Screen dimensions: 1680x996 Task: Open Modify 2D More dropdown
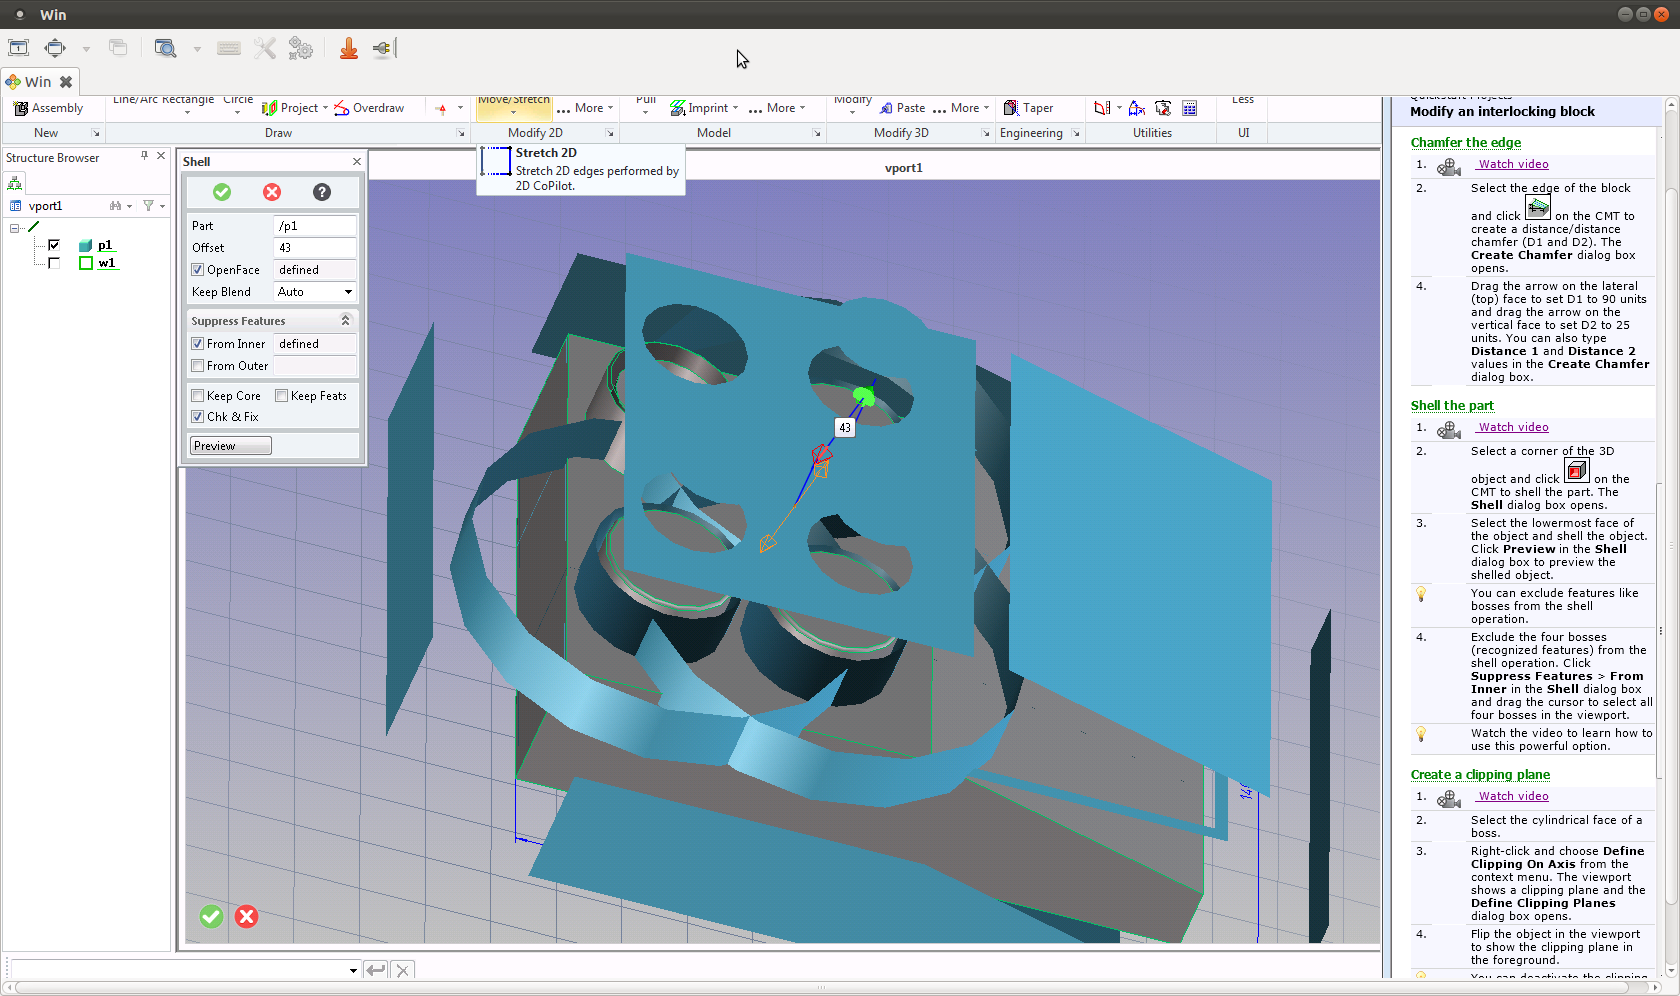tap(586, 108)
